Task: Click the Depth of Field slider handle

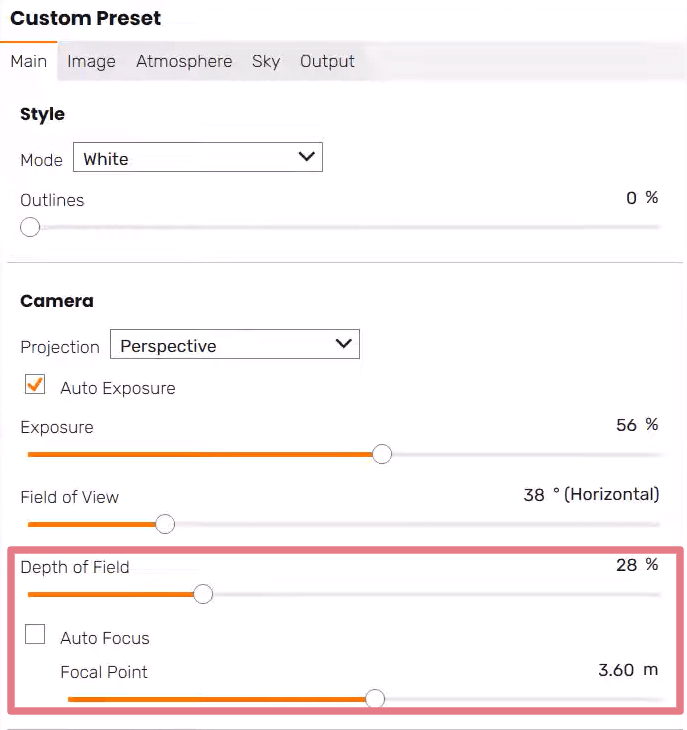Action: tap(203, 594)
